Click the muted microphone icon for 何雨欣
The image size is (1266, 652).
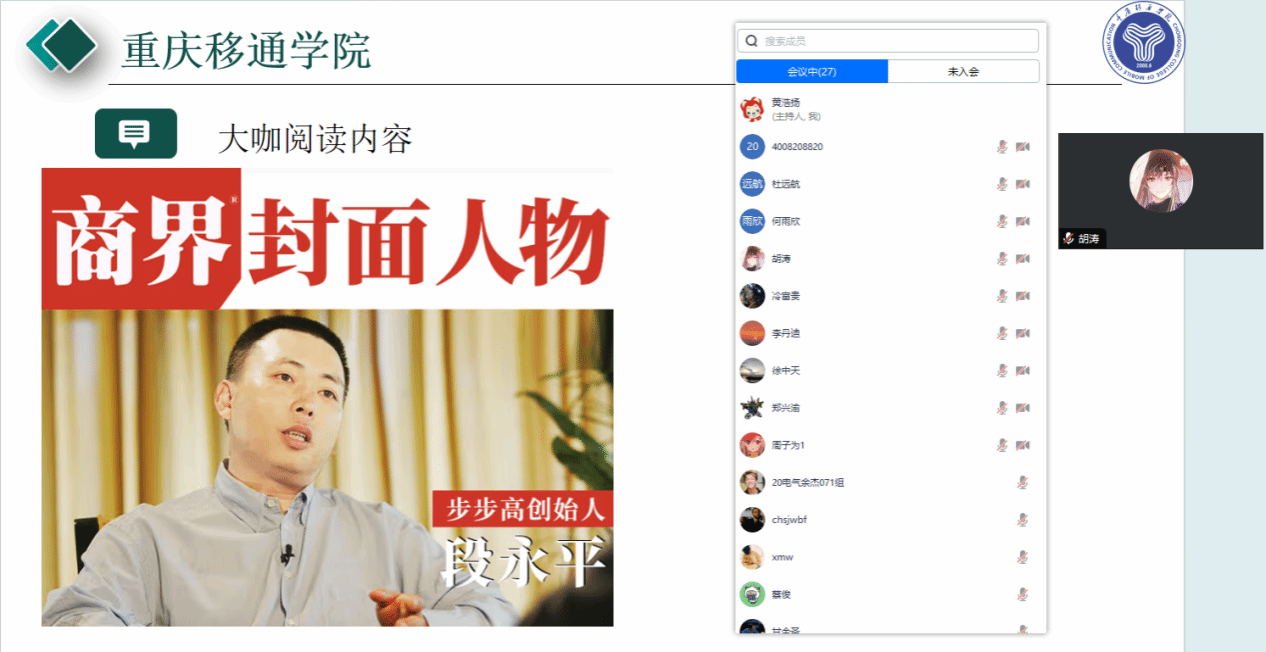pos(1001,221)
